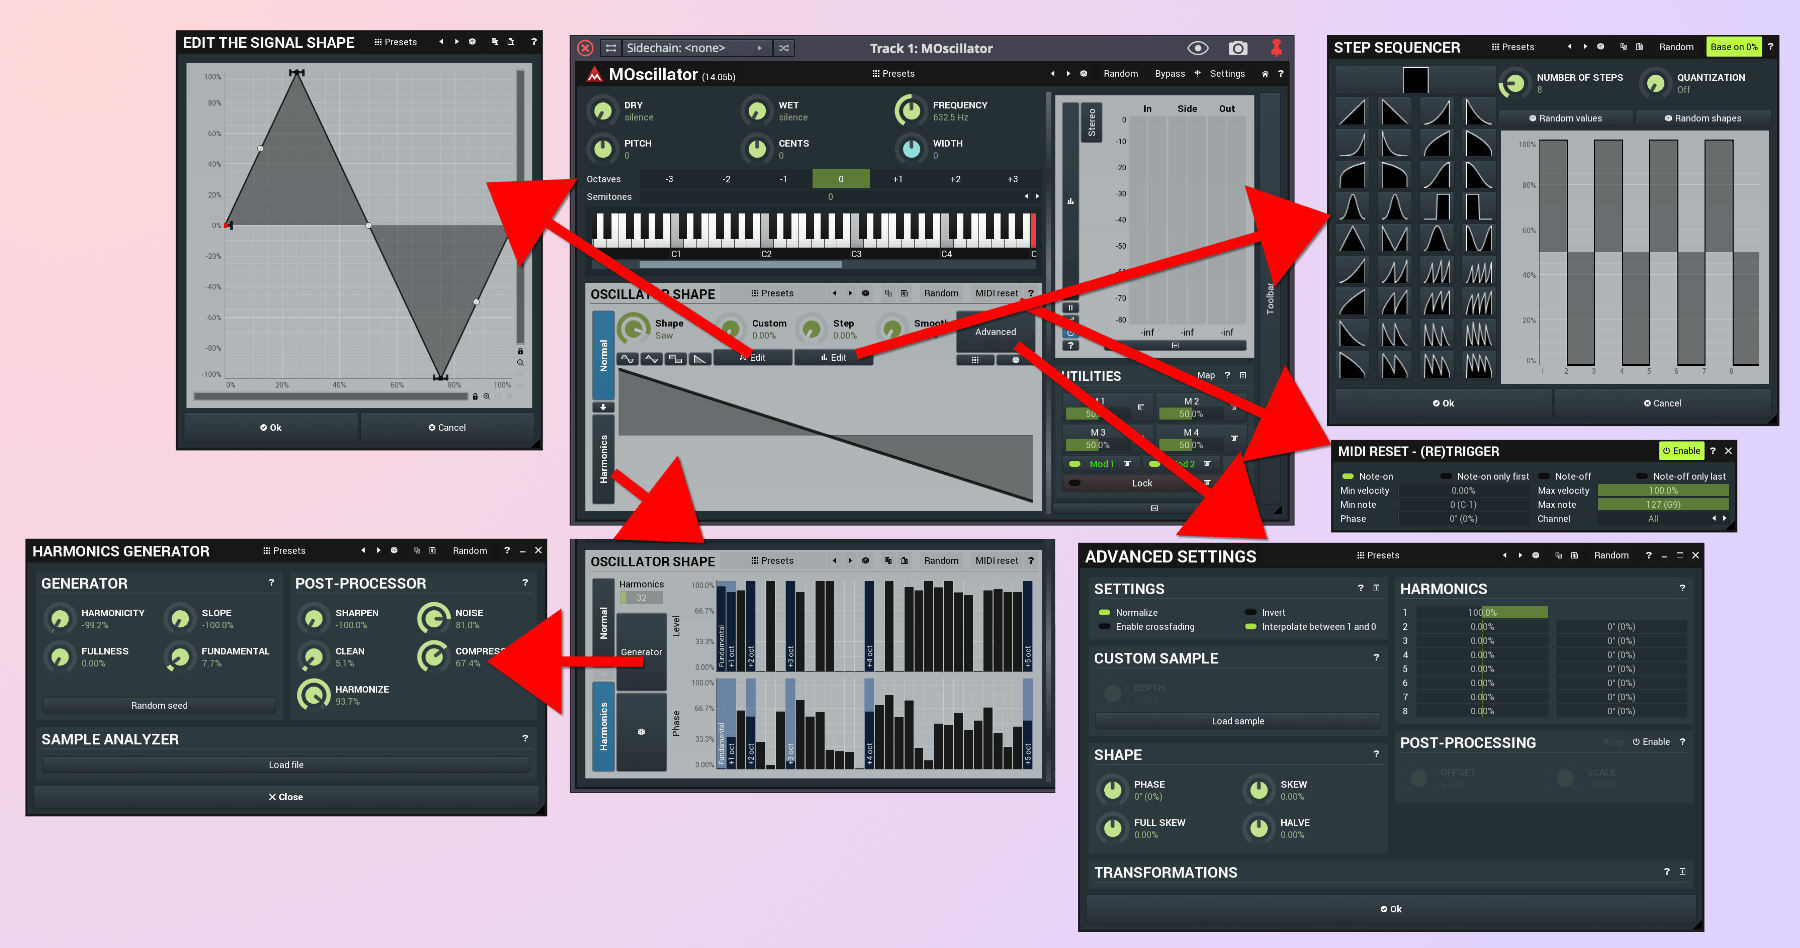Viewport: 1800px width, 948px height.
Task: Toggle the Normalize option in Advanced Settings
Action: [1105, 613]
